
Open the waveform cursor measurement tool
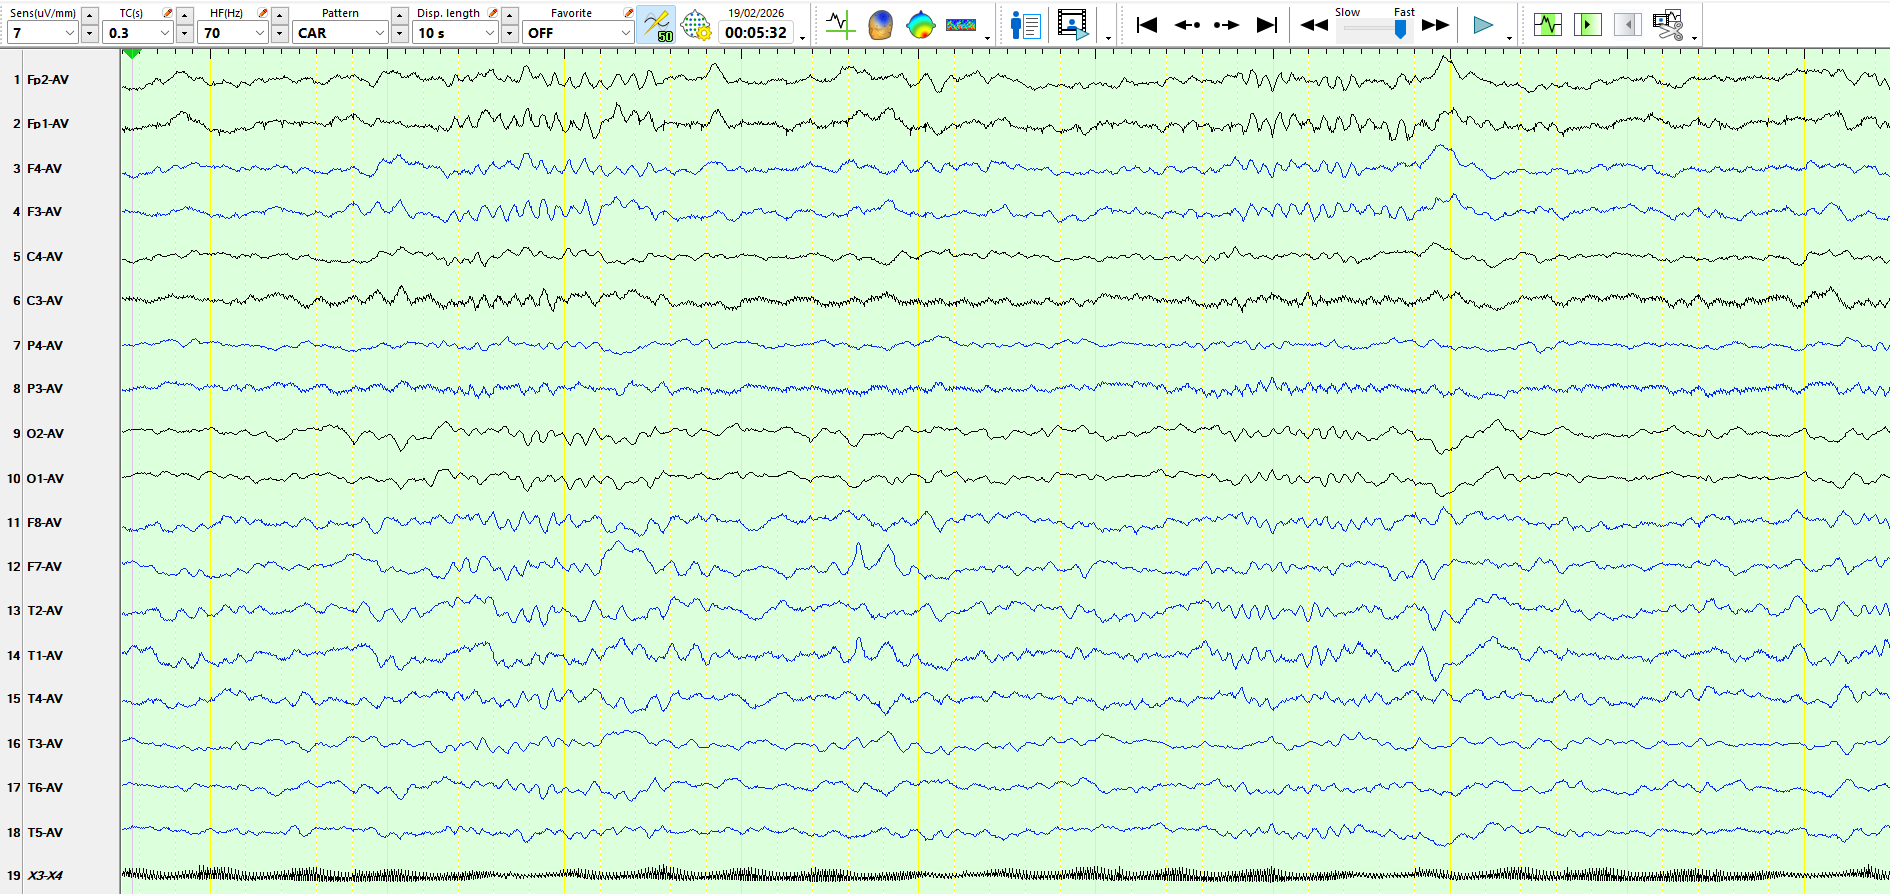click(840, 25)
